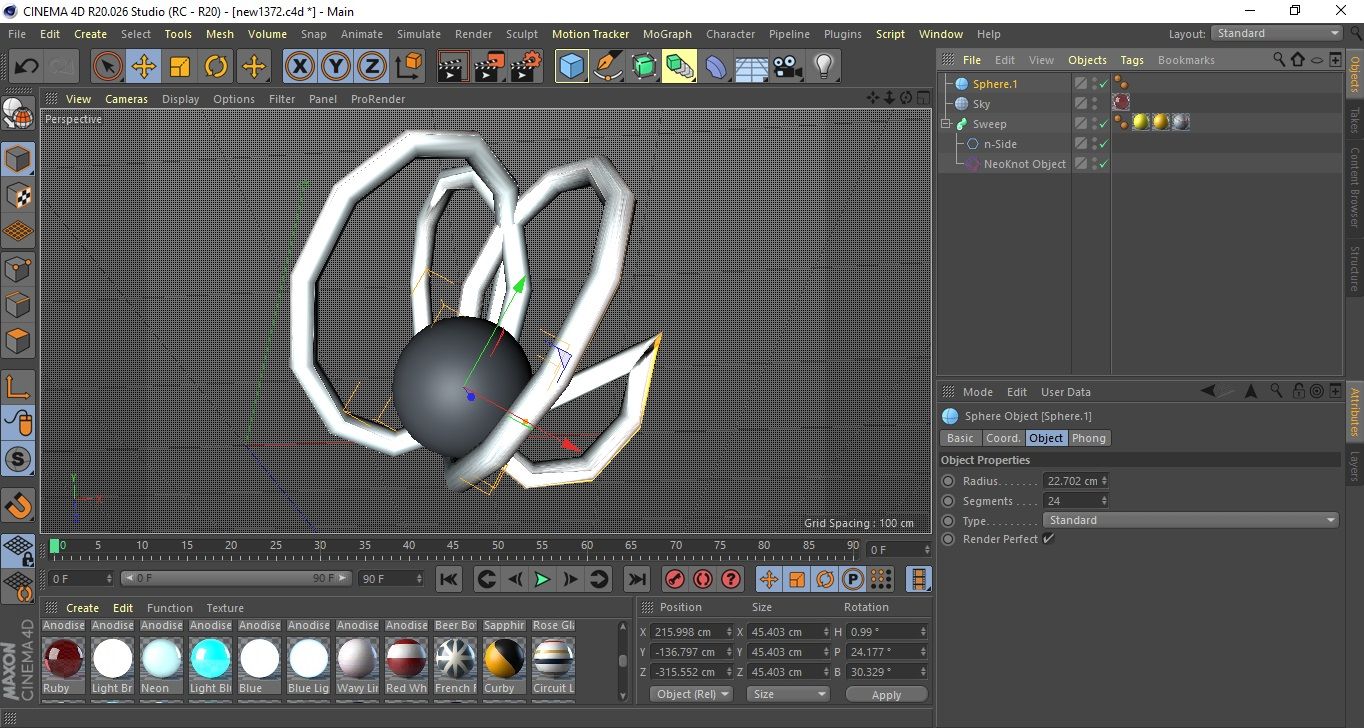Switch to Polygons mode
The width and height of the screenshot is (1364, 728).
coord(18,340)
